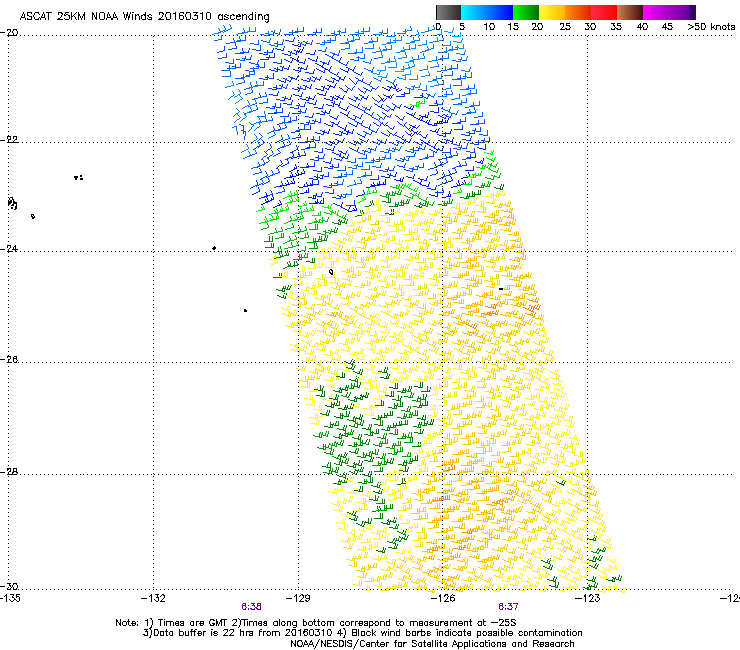Click the '>50 knots' scale label
Viewport: 740px width, 650px height.
(711, 26)
